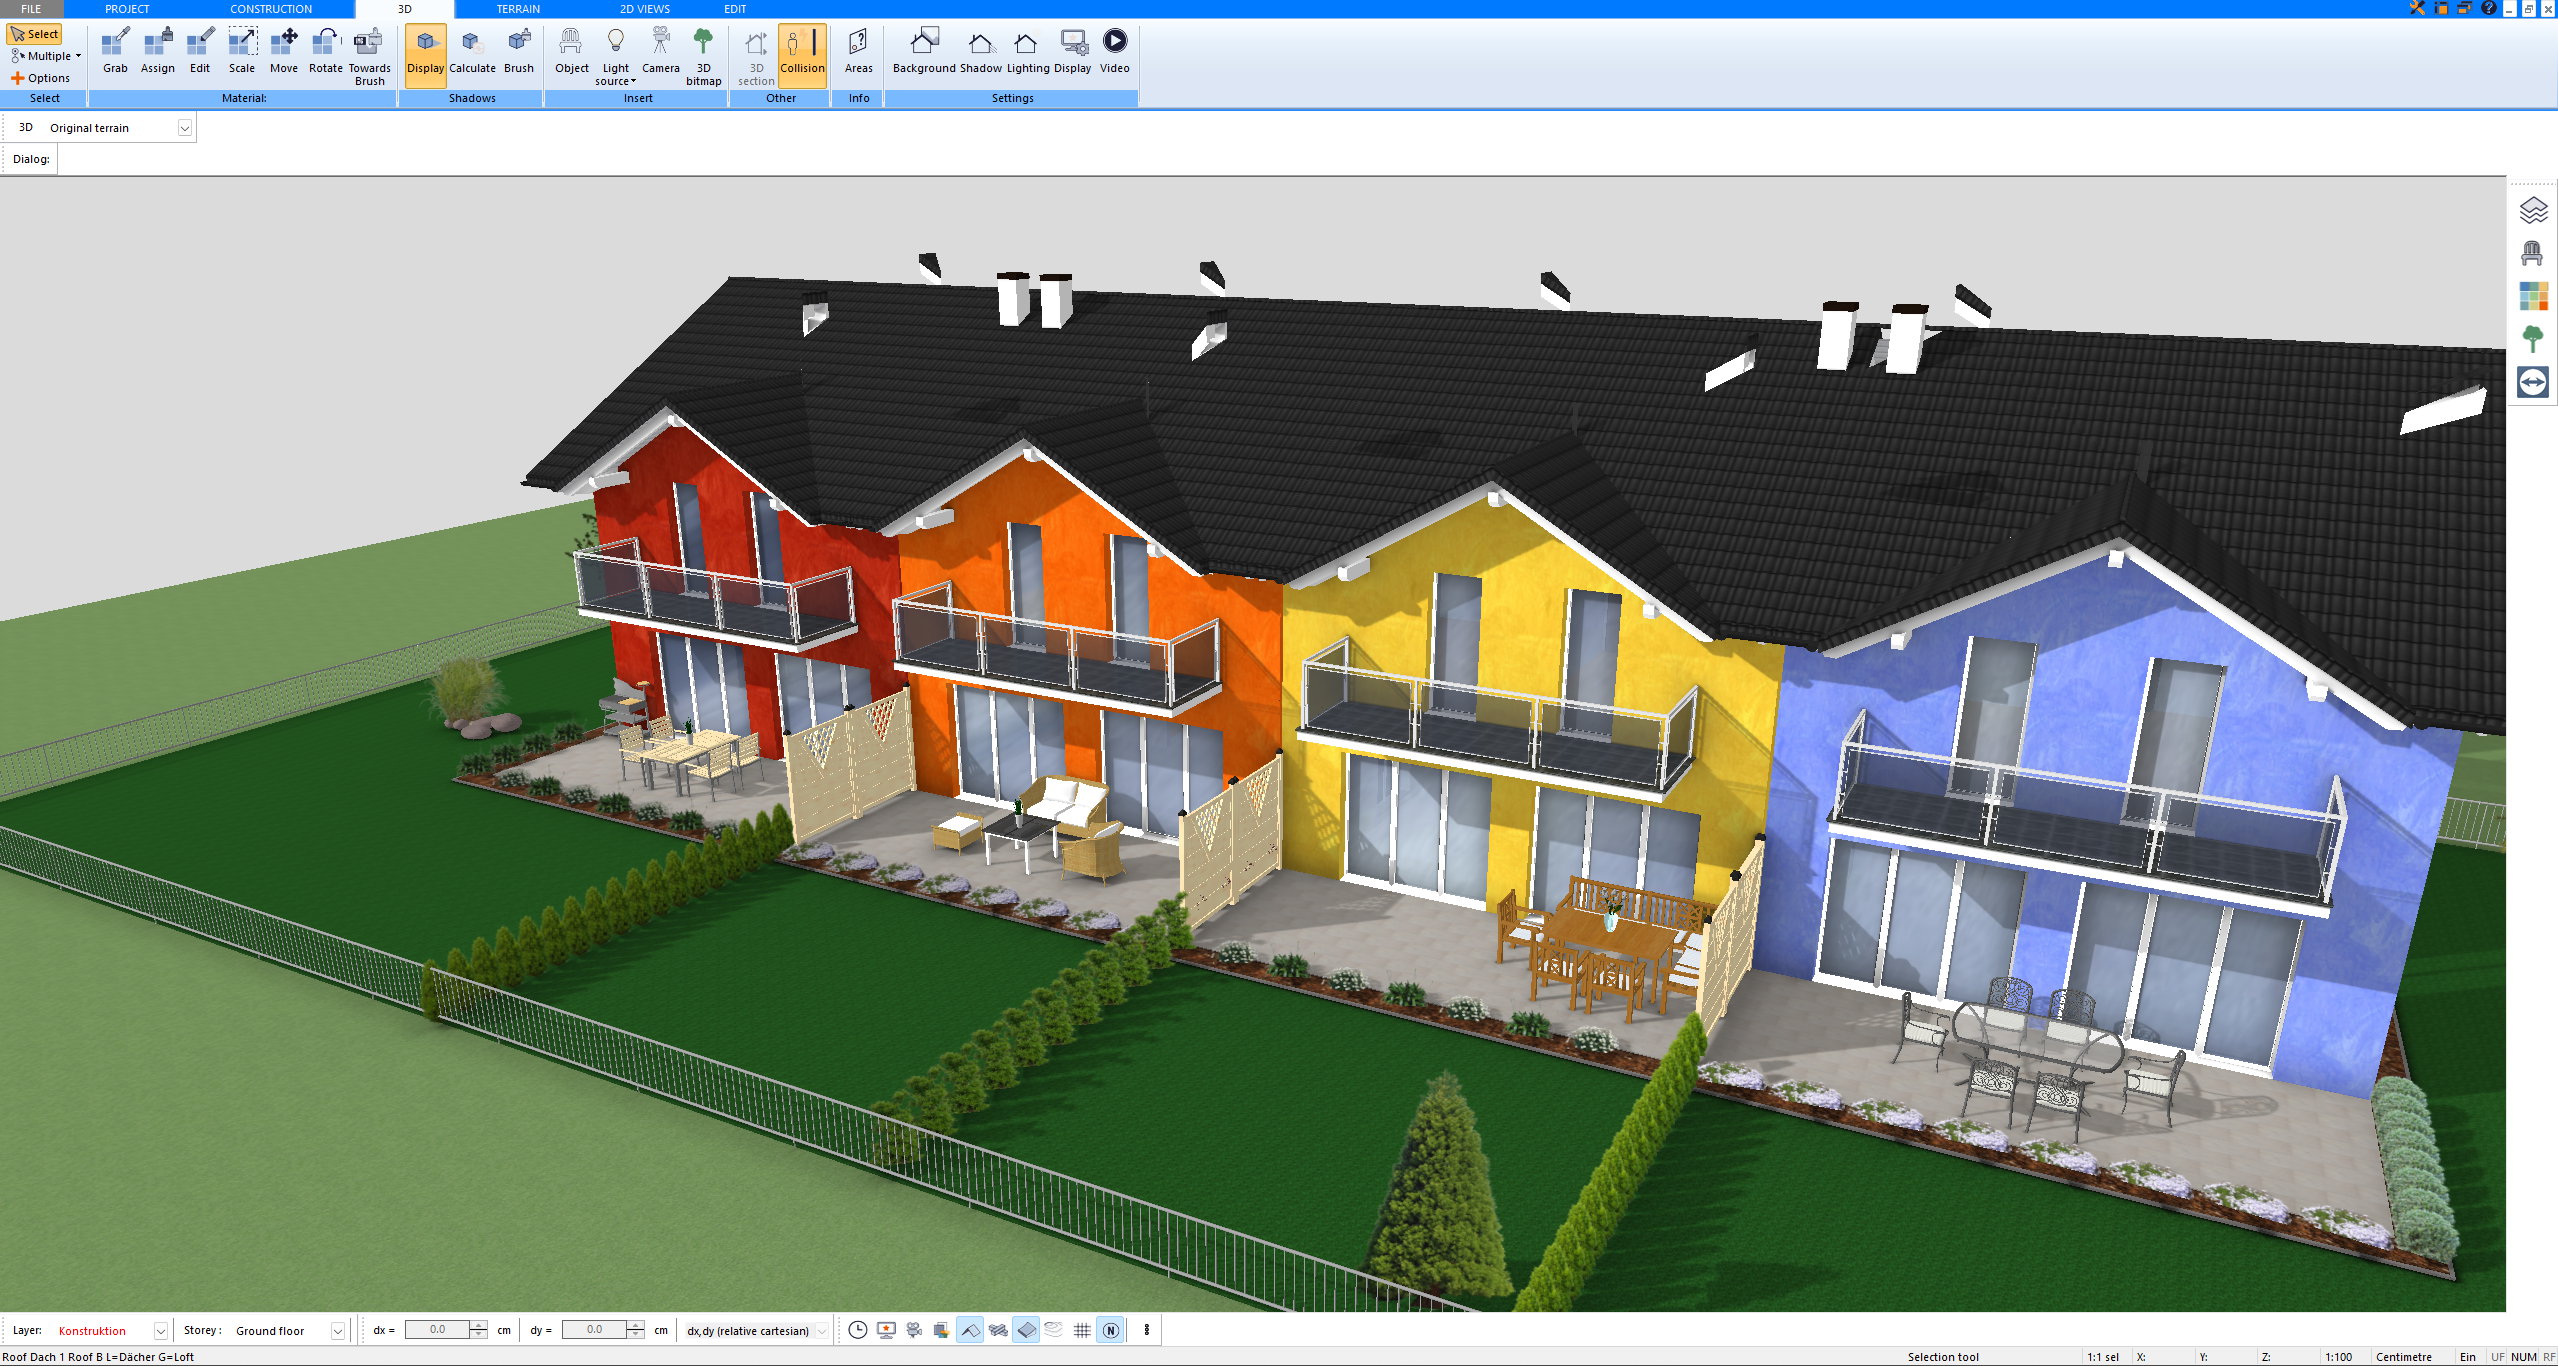
Task: Insert a 3D bitmap tree
Action: point(704,57)
